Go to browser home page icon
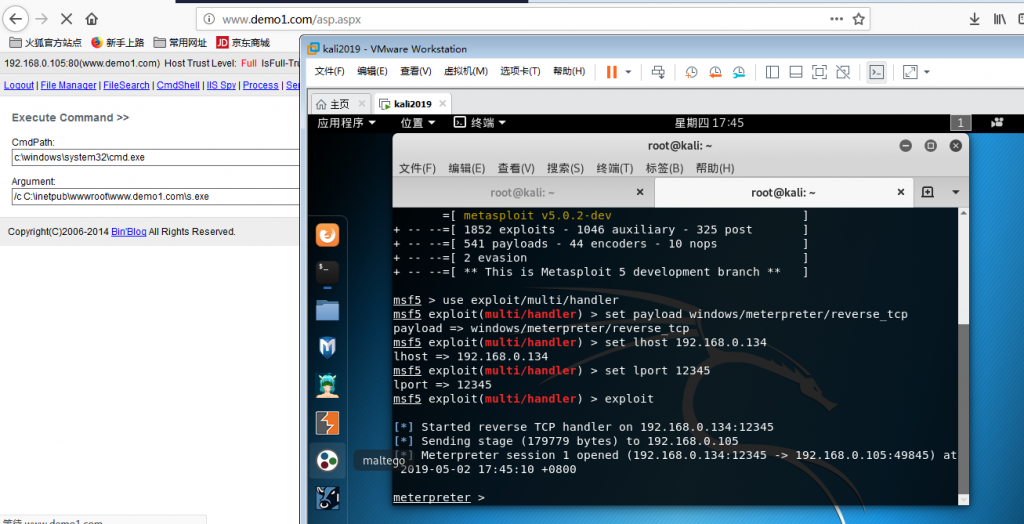Screen dimensions: 1024x524 pyautogui.click(x=92, y=19)
